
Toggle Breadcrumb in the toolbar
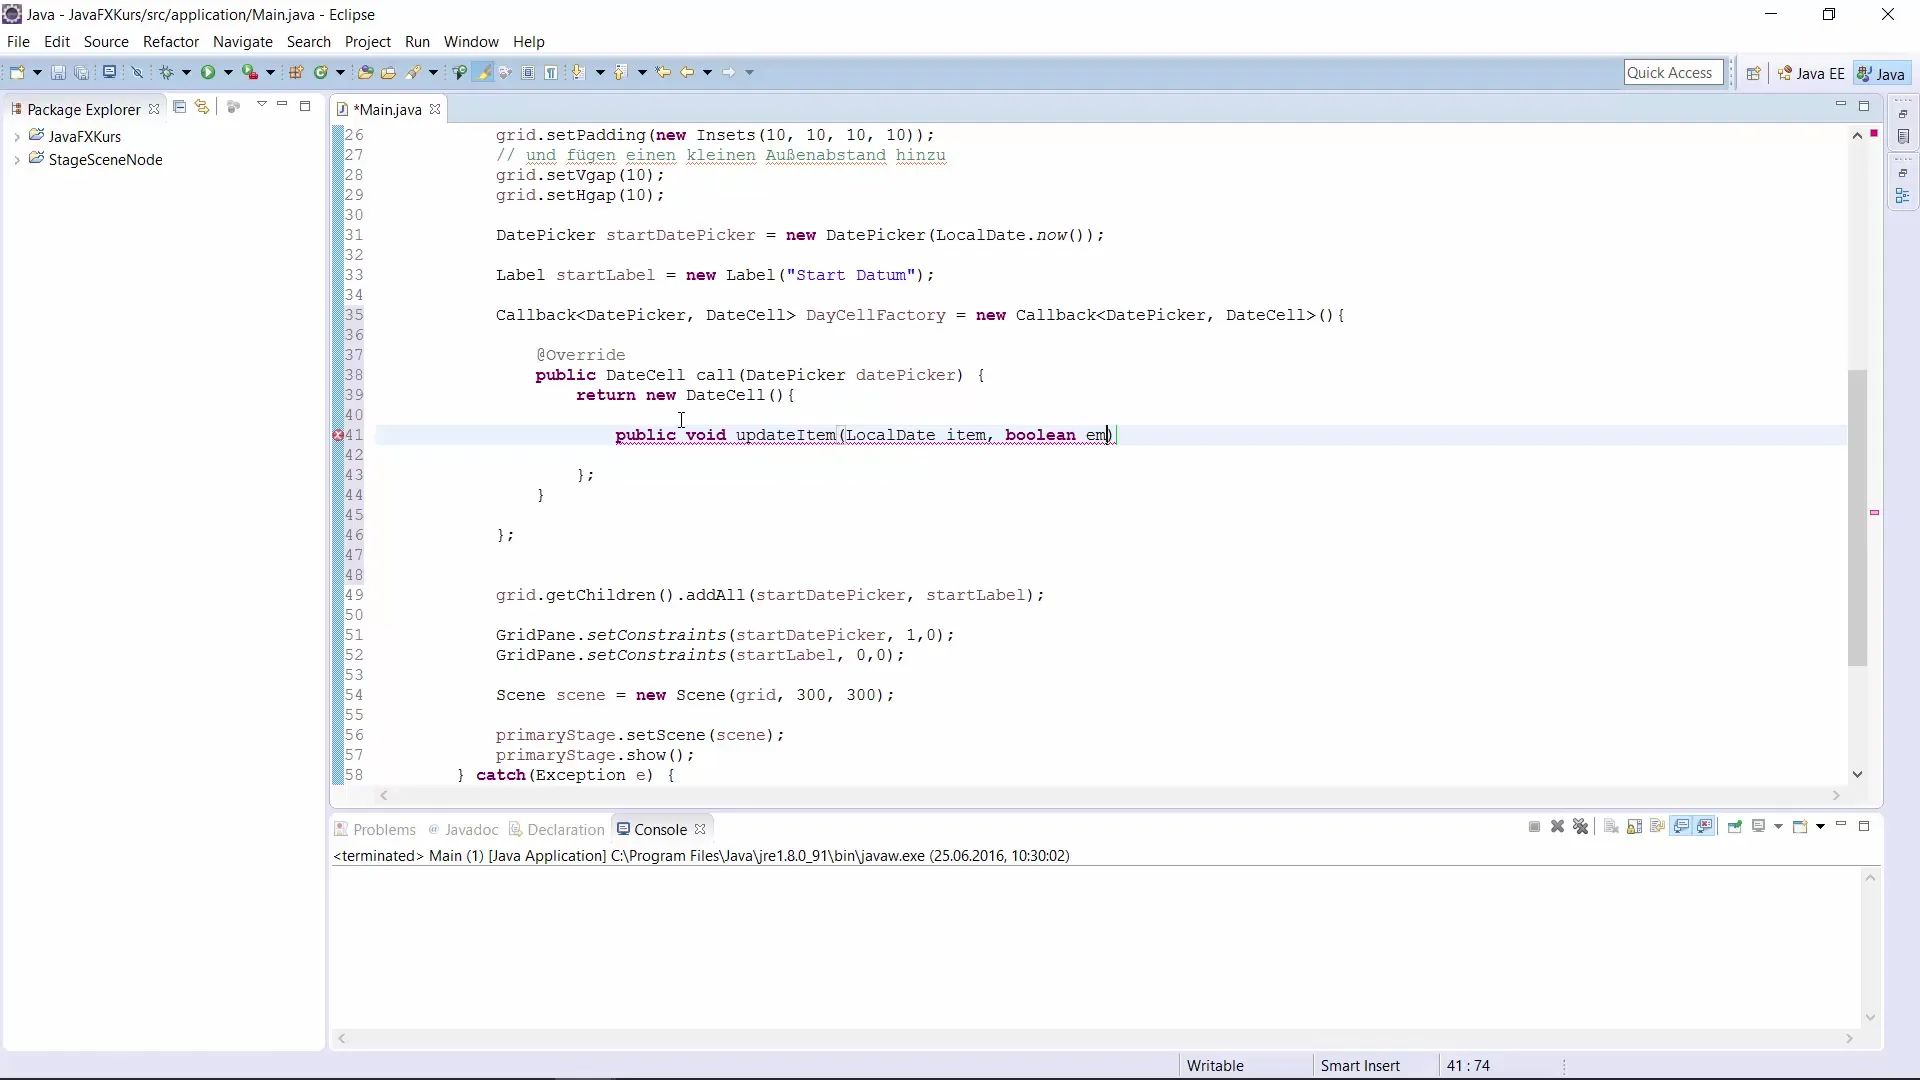[459, 72]
